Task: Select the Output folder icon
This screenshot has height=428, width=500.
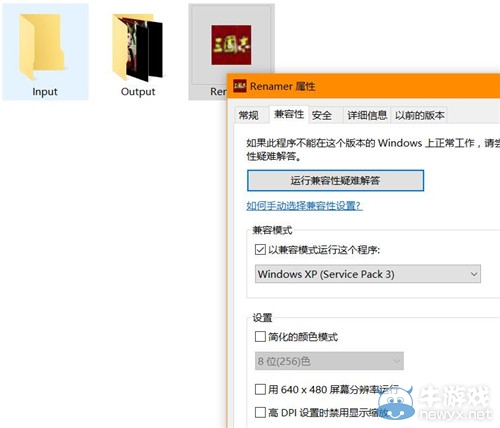Action: tap(138, 47)
